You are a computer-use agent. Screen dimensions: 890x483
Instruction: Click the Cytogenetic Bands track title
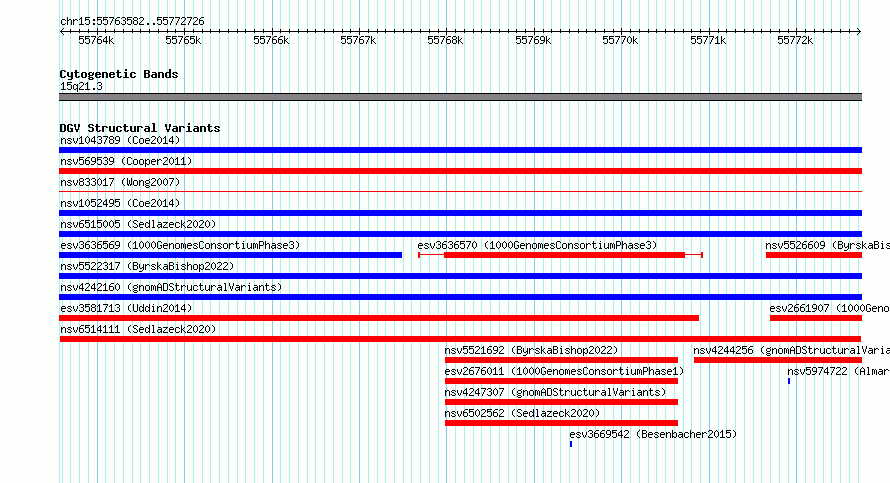[119, 74]
